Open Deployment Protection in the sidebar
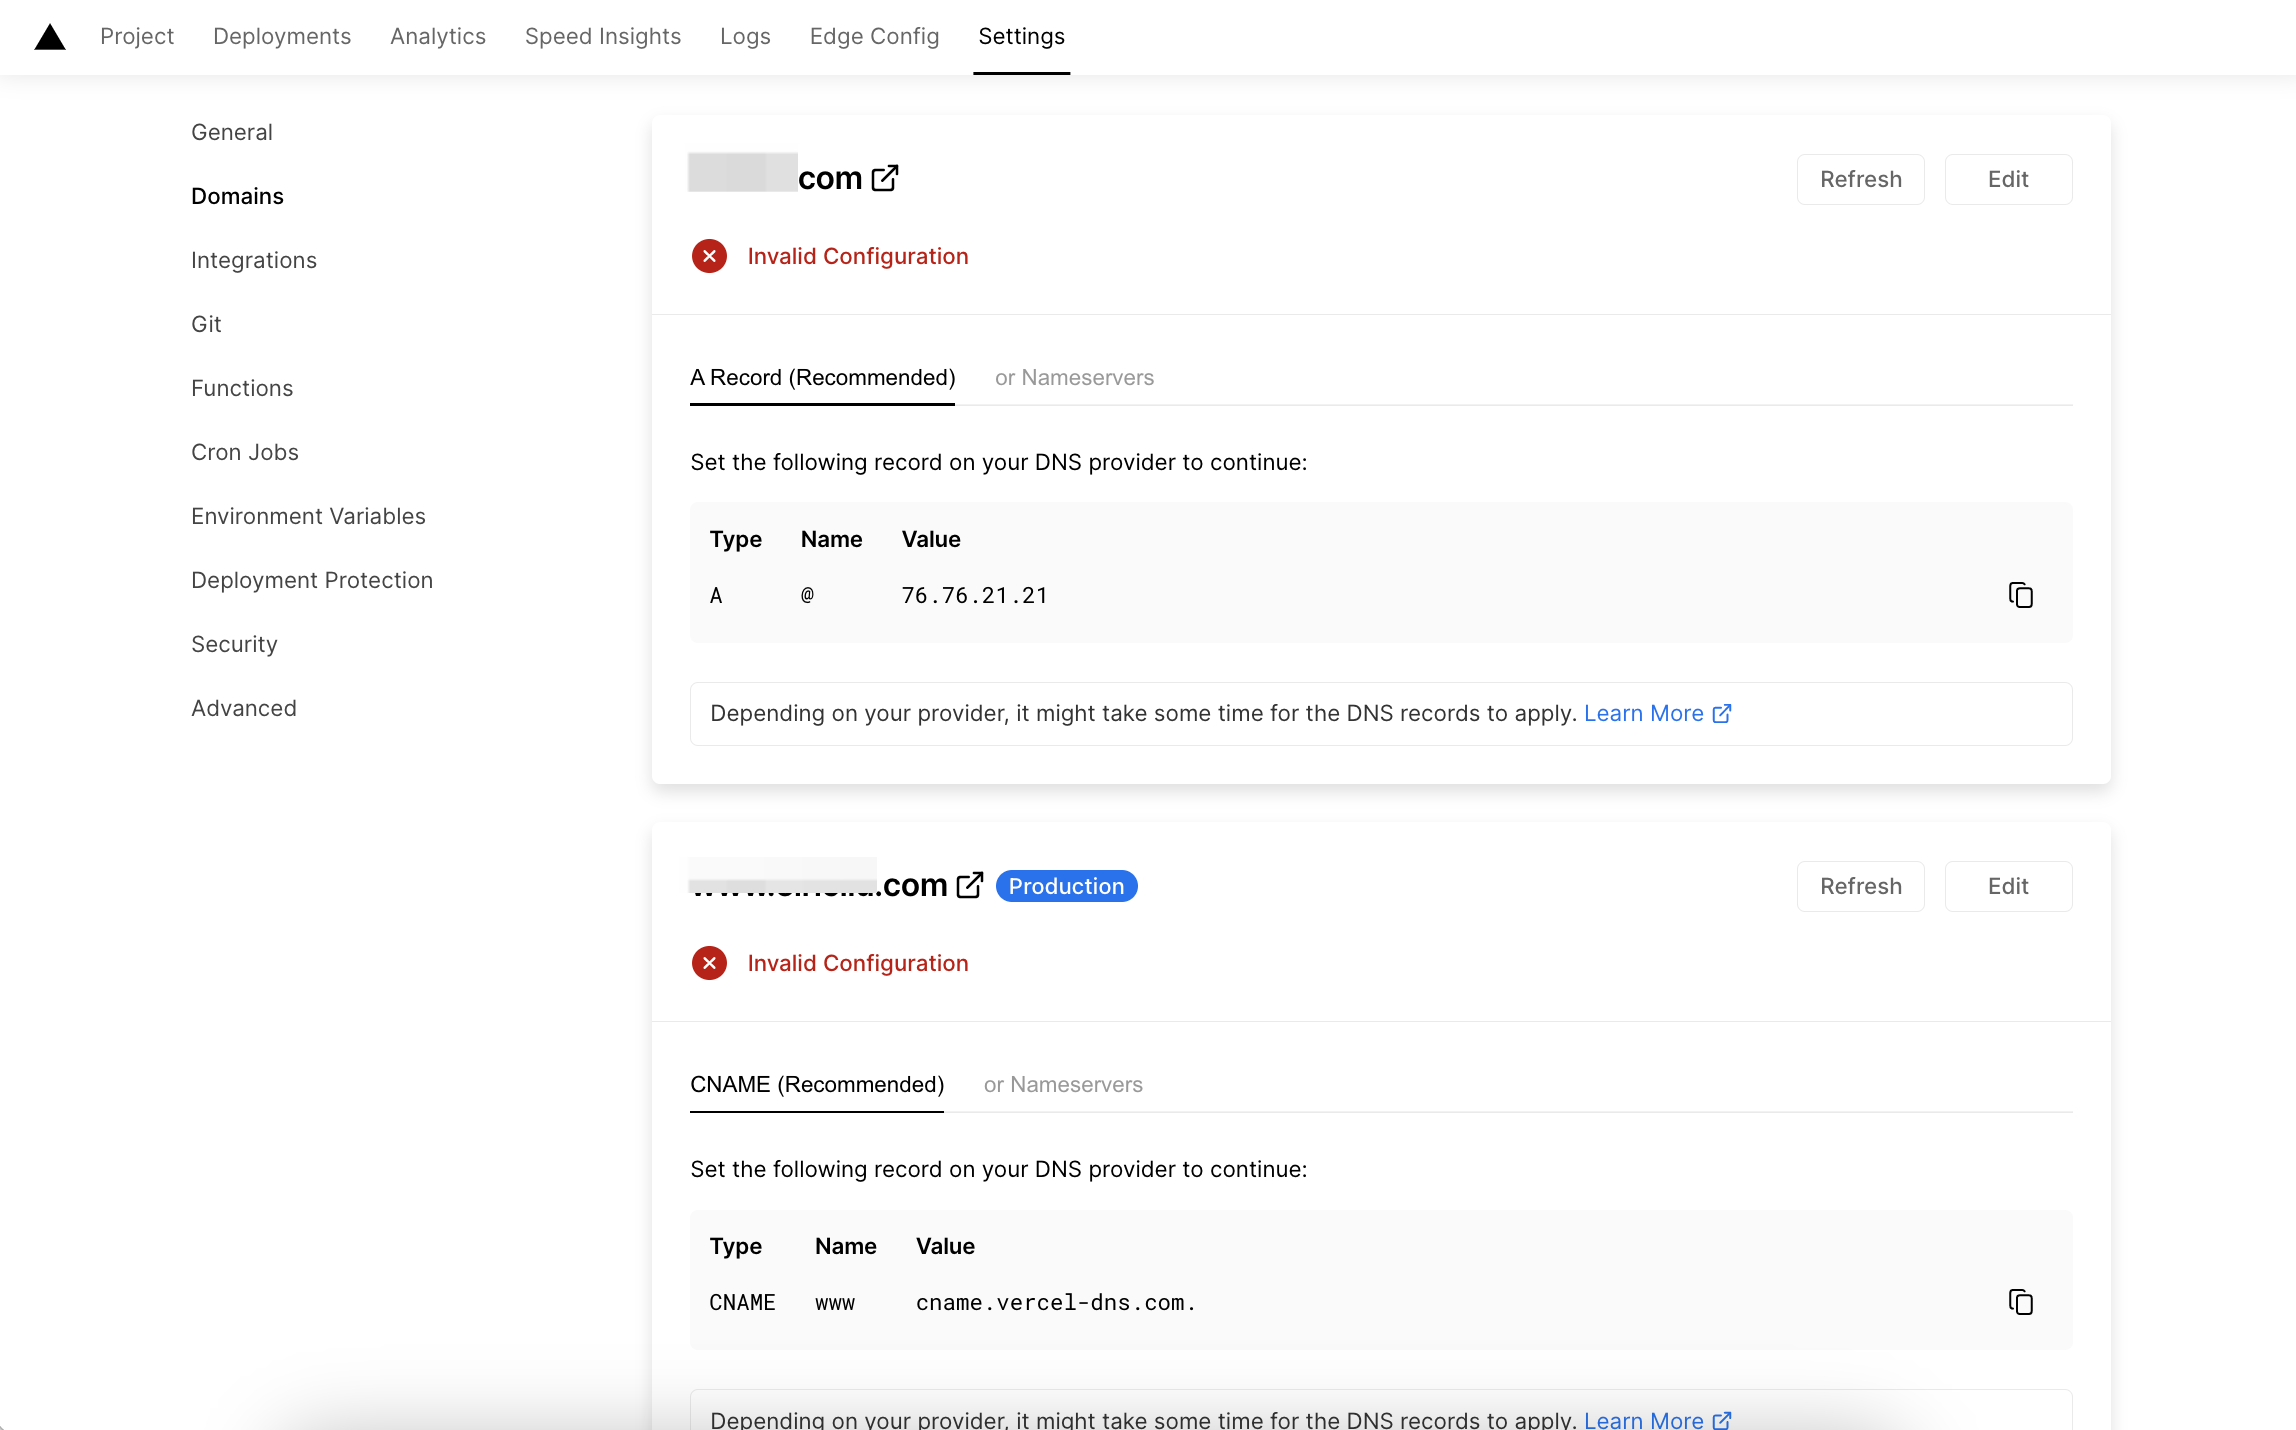This screenshot has height=1430, width=2296. pos(312,580)
